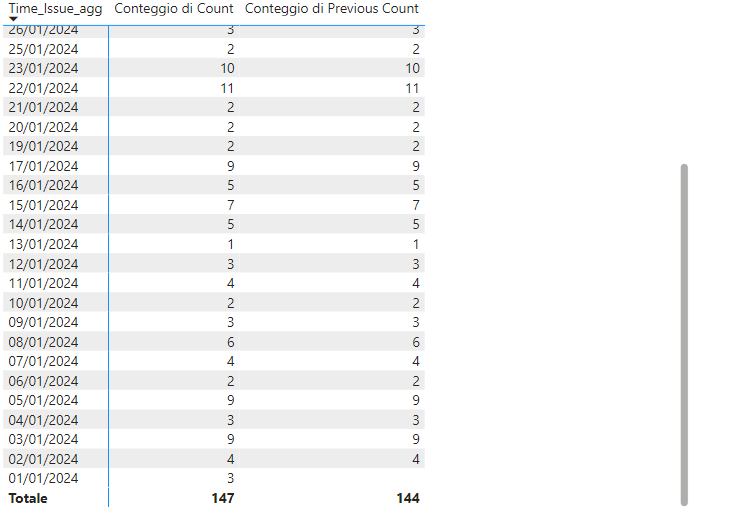This screenshot has height=522, width=729.
Task: Click the total Count value 147
Action: [223, 499]
